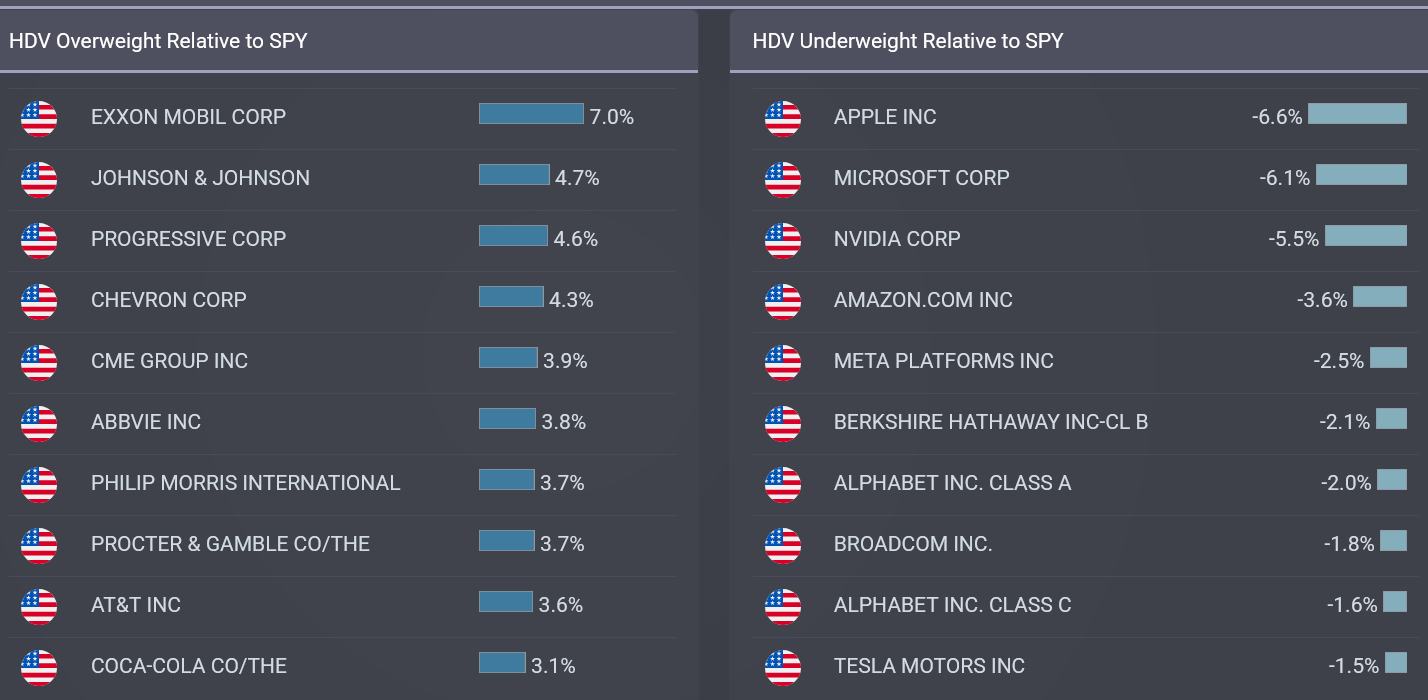The image size is (1428, 700).
Task: Click the flag icon next to COCA-COLA CO/THE
Action: [x=39, y=665]
